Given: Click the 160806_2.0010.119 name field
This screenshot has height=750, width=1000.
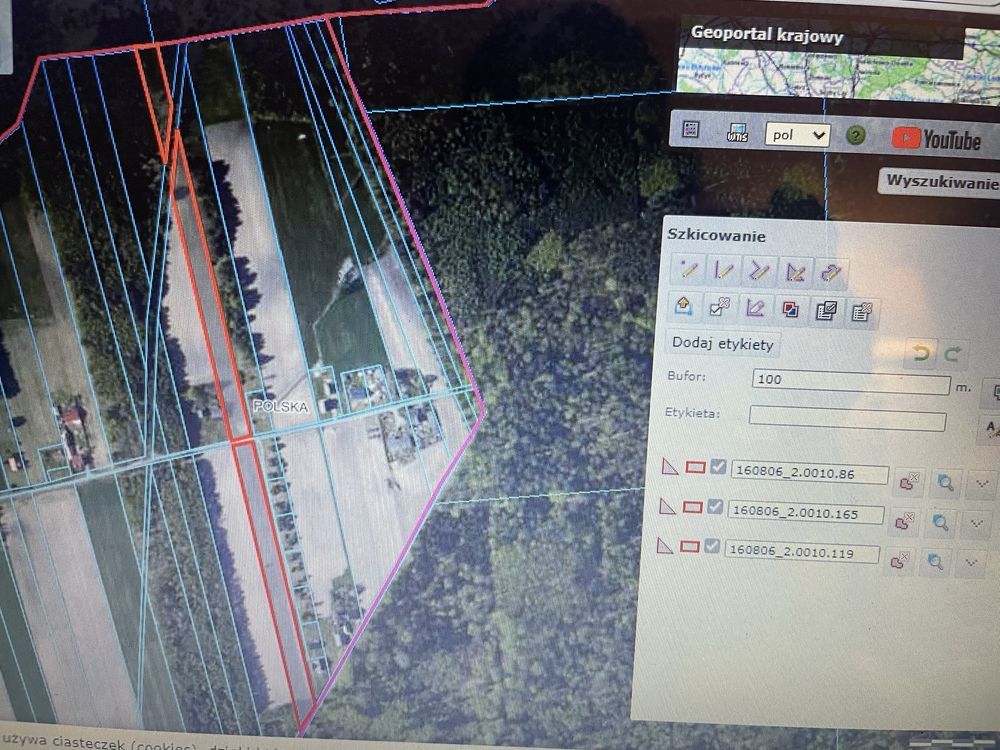Looking at the screenshot, I should pos(802,552).
